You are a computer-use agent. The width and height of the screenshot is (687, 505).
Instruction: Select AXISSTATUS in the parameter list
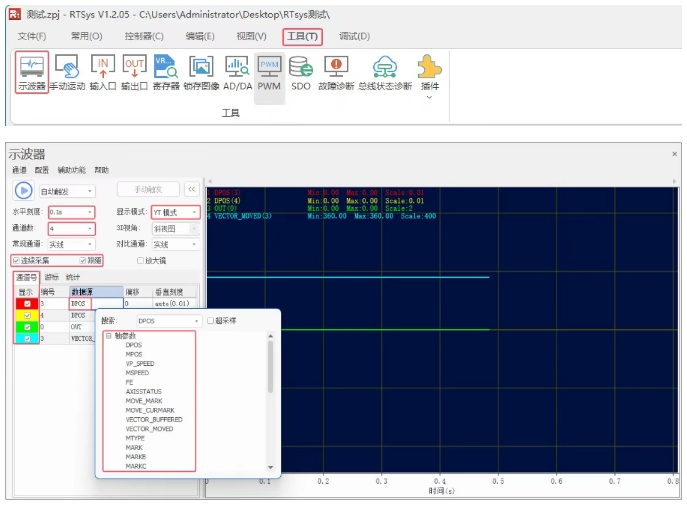[143, 392]
